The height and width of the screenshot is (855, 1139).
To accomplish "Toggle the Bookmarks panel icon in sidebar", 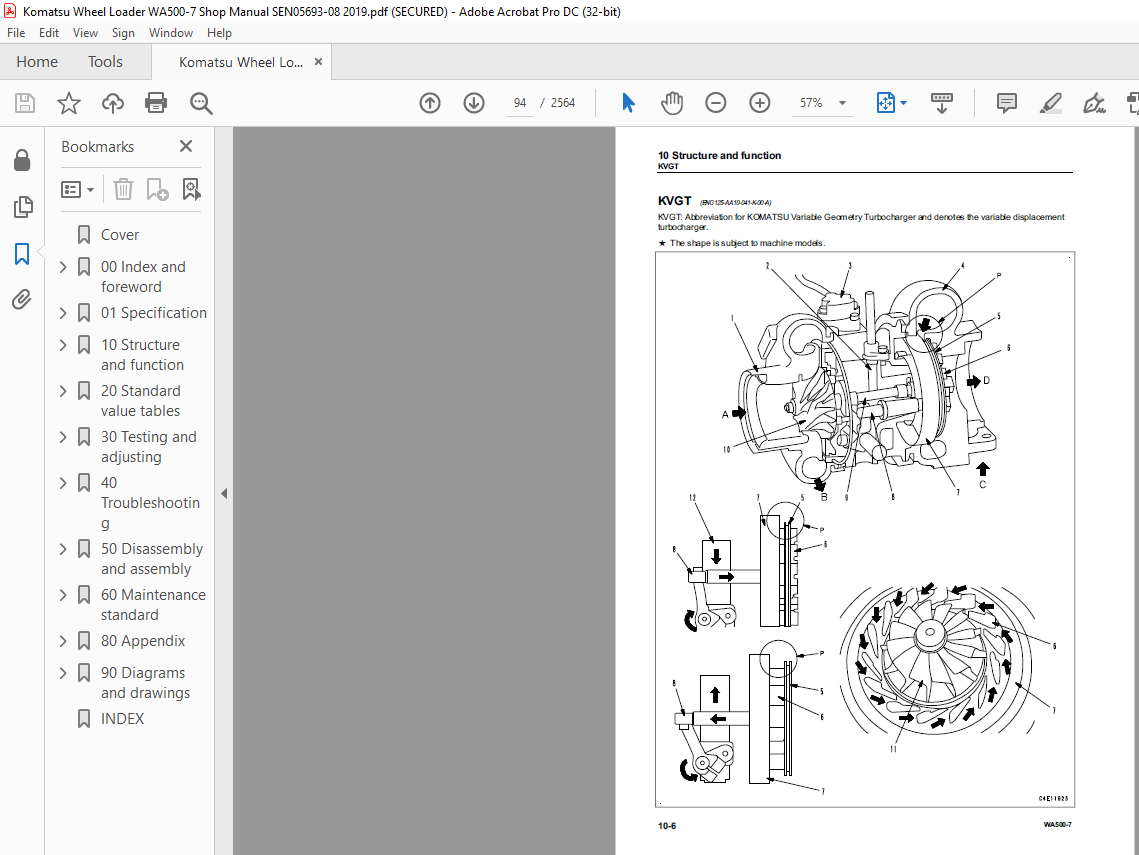I will (x=23, y=254).
